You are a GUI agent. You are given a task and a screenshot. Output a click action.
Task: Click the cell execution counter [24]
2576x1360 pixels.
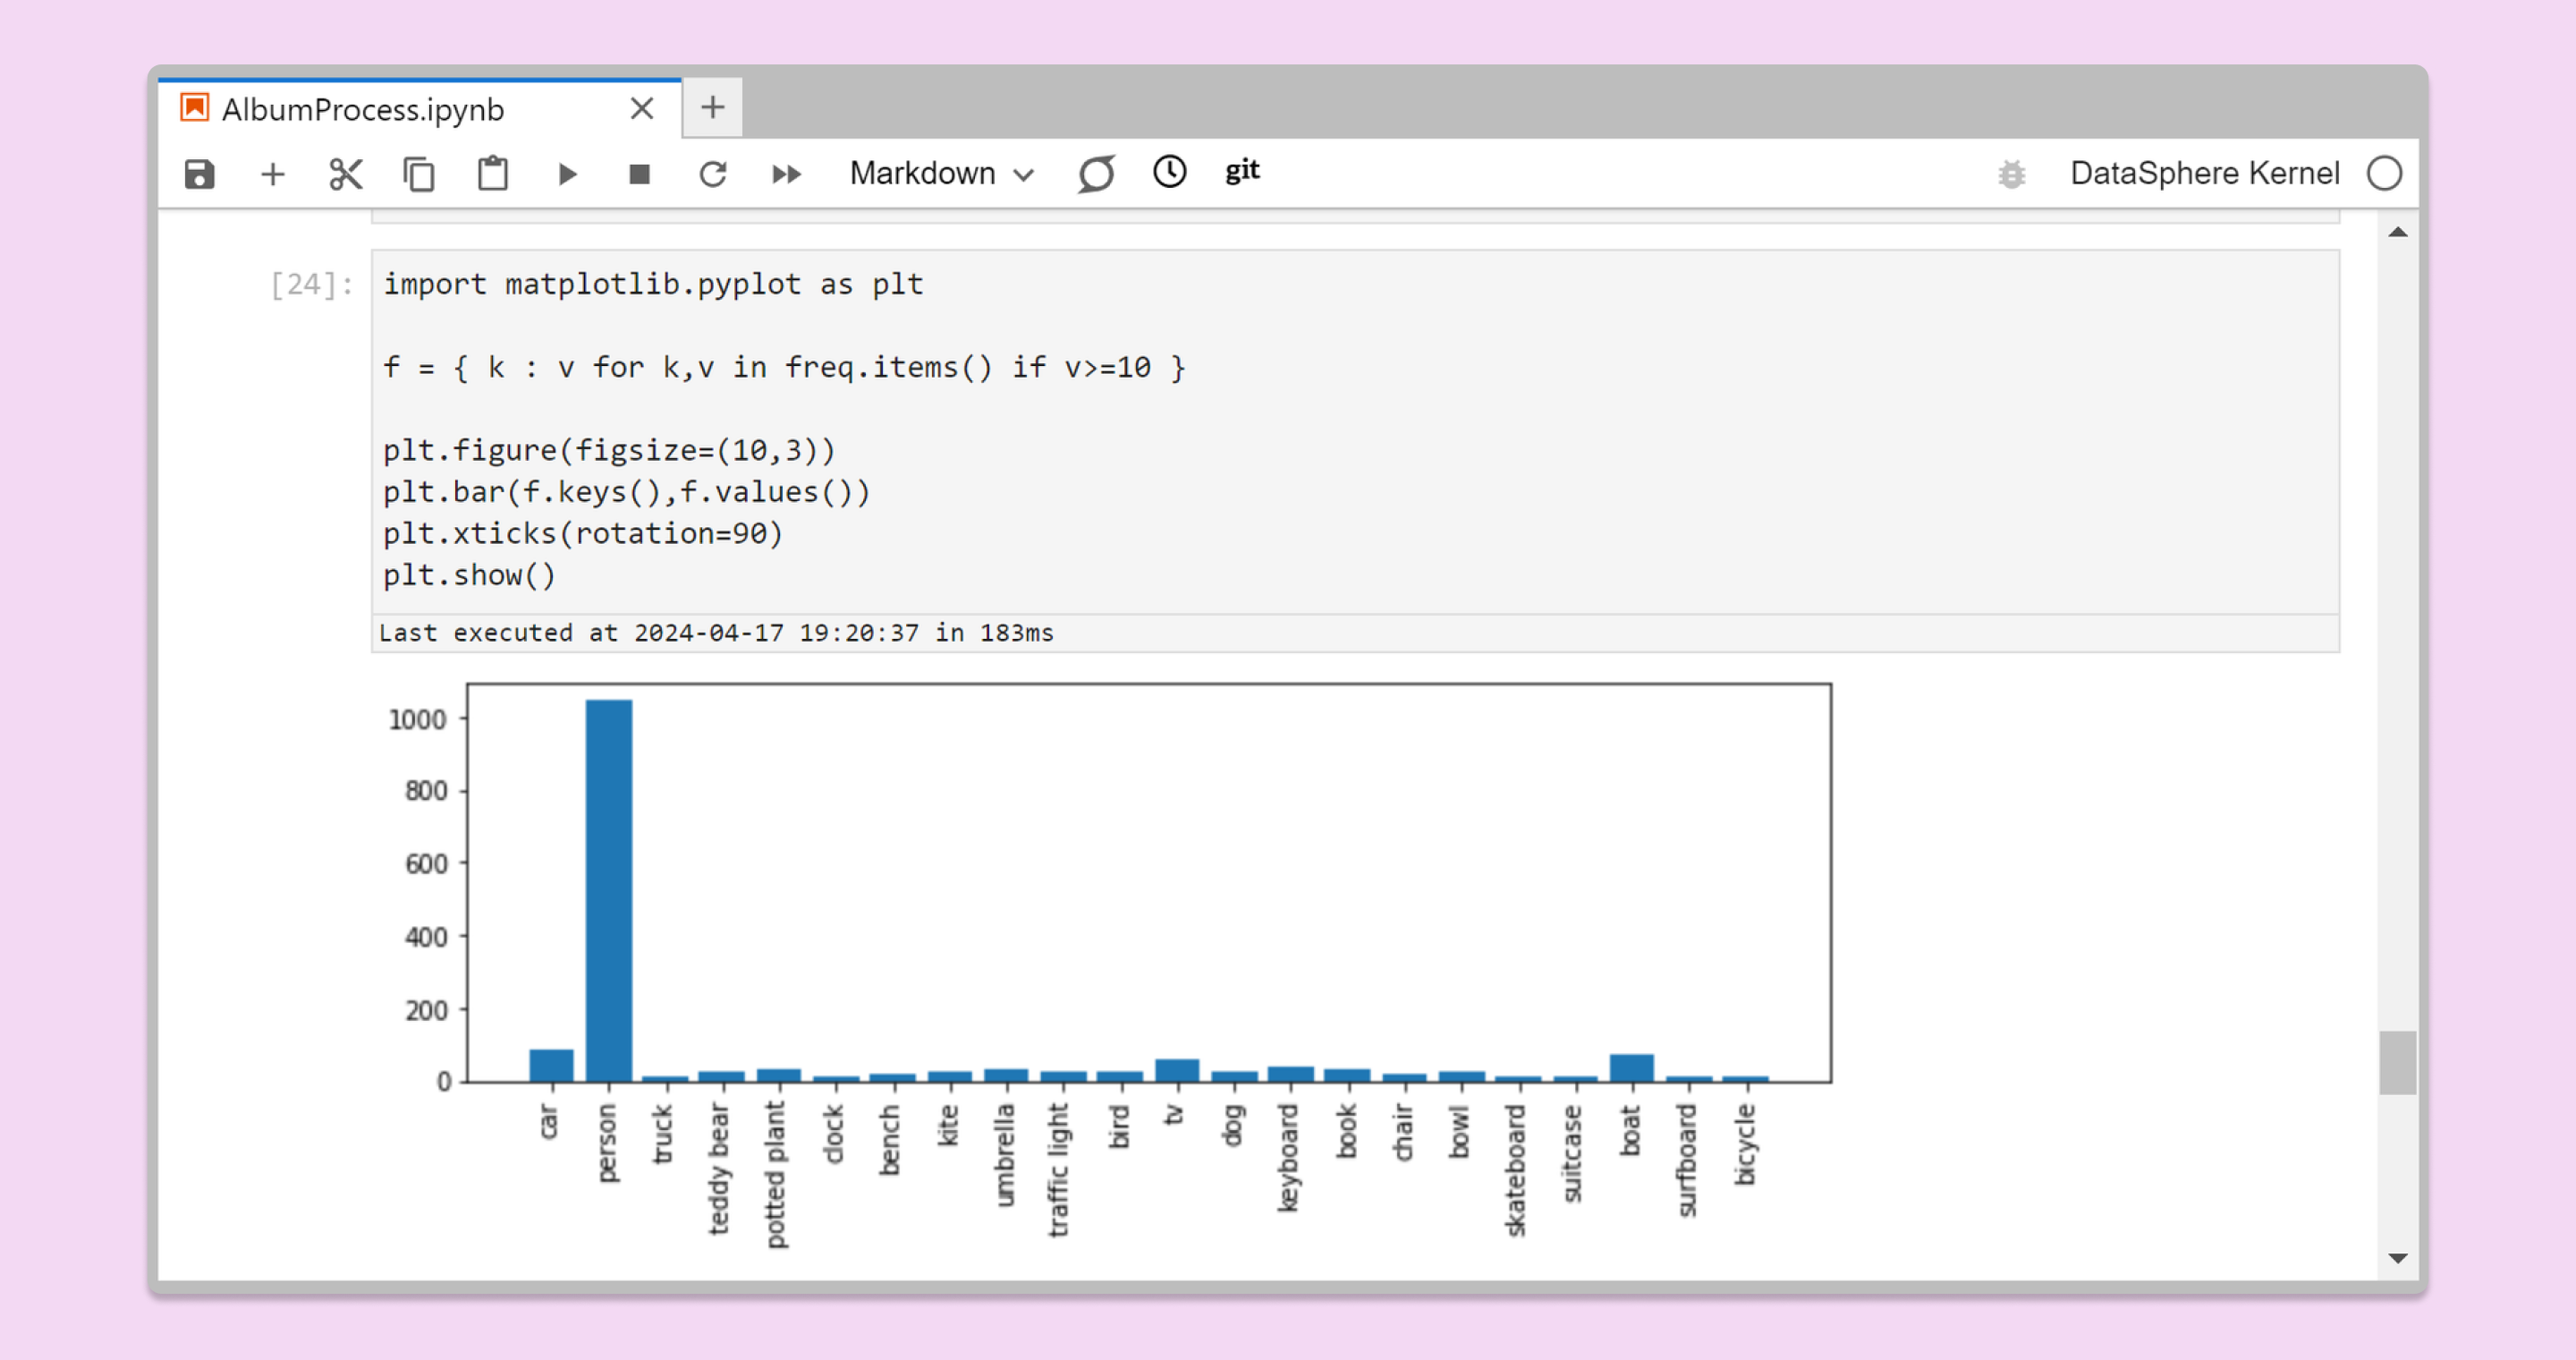pyautogui.click(x=311, y=285)
